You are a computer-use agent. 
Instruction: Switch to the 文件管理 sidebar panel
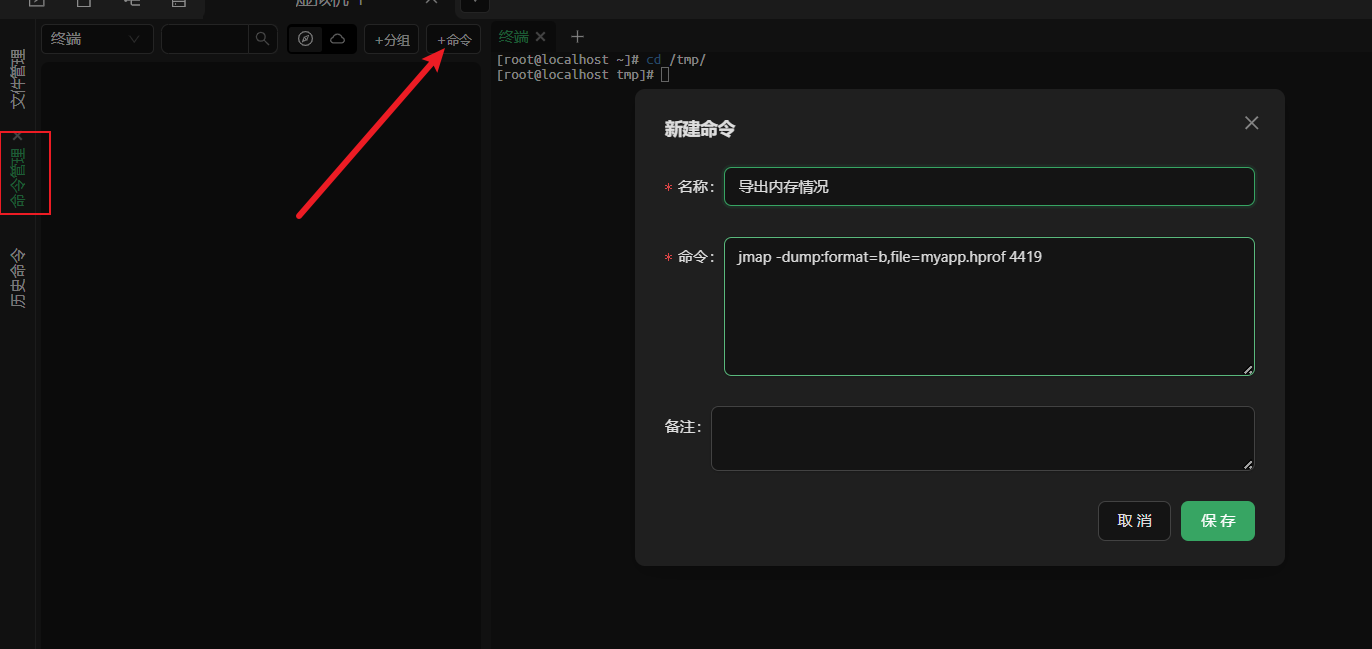click(x=17, y=75)
